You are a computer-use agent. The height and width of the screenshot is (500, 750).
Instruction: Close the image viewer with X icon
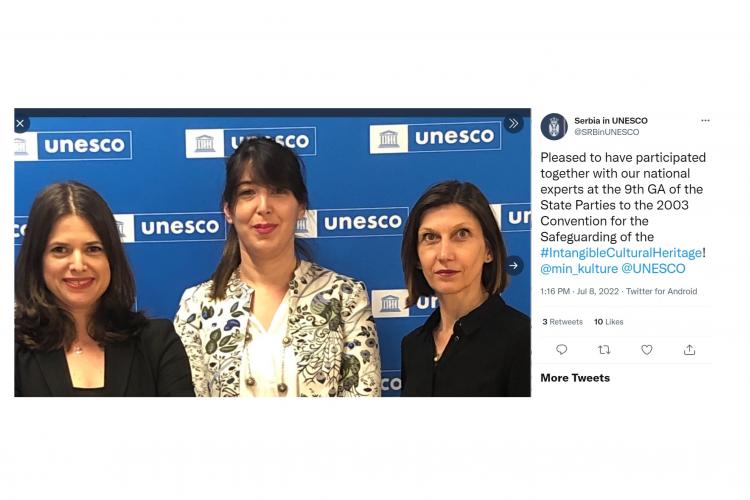point(20,123)
